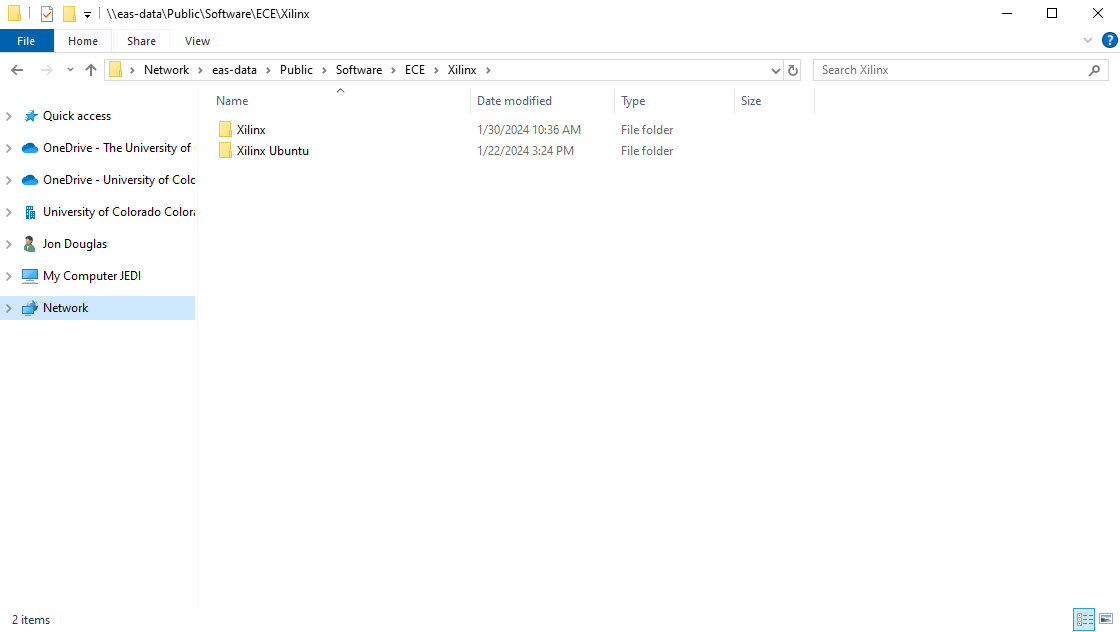
Task: Click ECE in the address breadcrumb
Action: pos(415,70)
